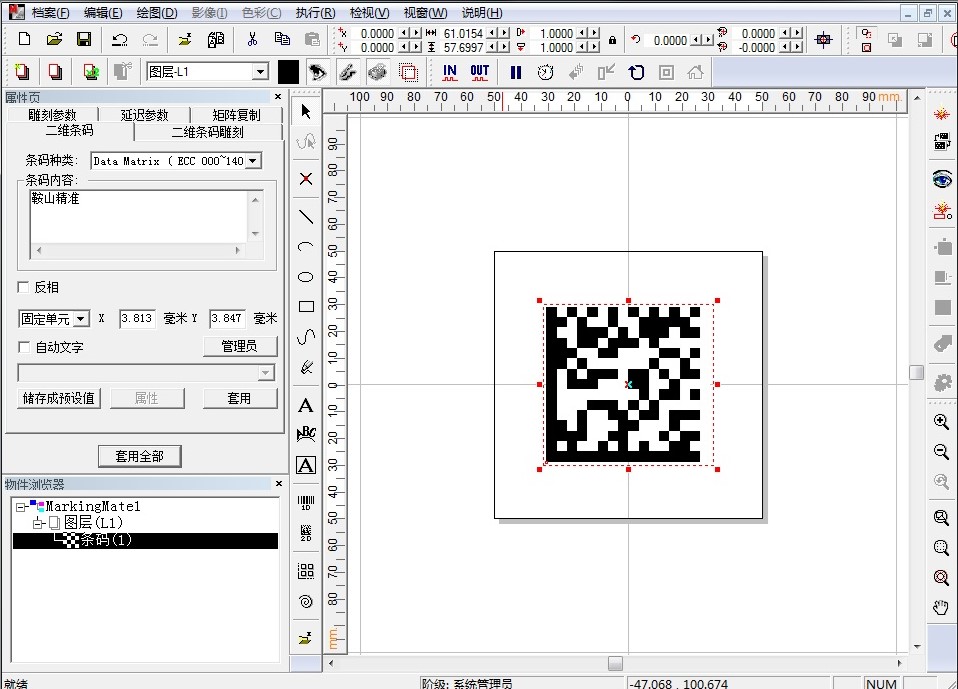Undo the last action
The height and width of the screenshot is (689, 958).
120,40
